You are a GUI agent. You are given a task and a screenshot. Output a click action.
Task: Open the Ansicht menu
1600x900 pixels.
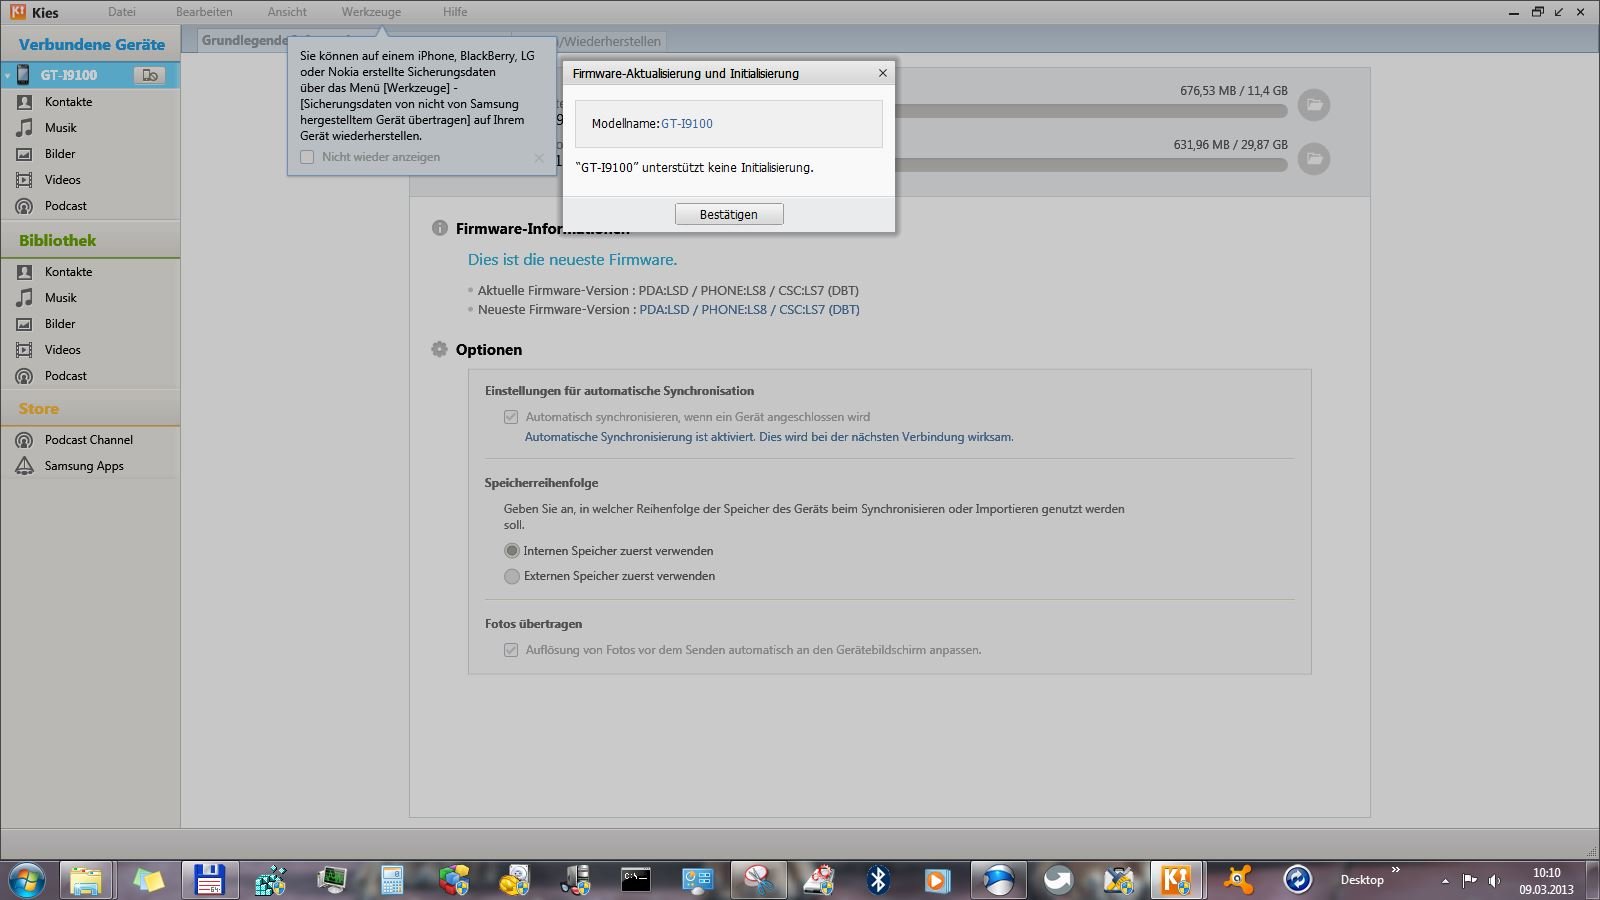click(x=287, y=12)
